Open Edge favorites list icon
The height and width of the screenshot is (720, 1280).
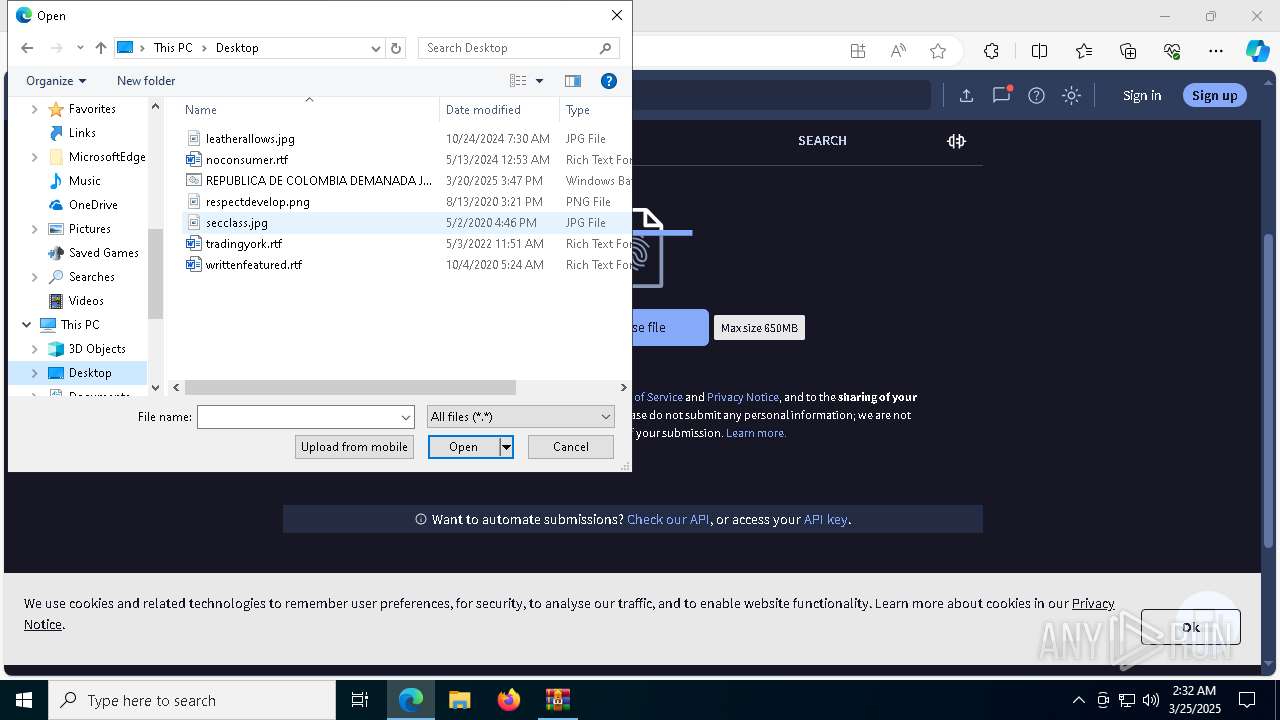pyautogui.click(x=1084, y=51)
